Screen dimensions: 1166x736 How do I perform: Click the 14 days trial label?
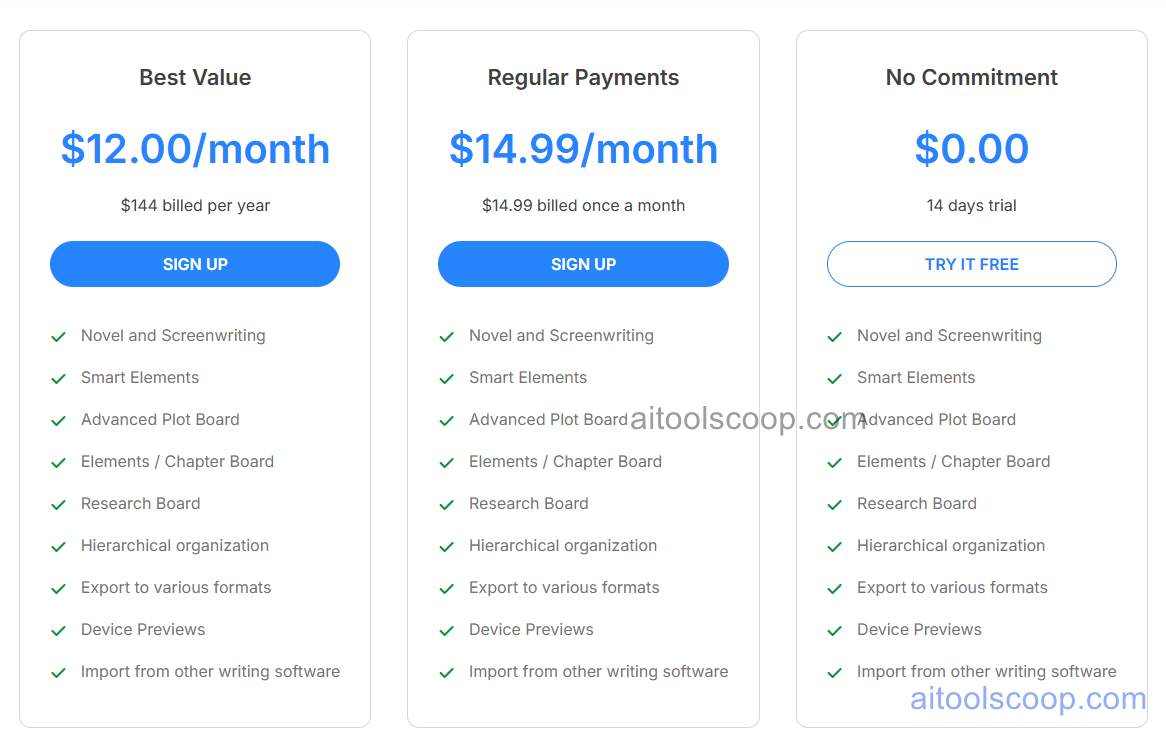pos(971,205)
